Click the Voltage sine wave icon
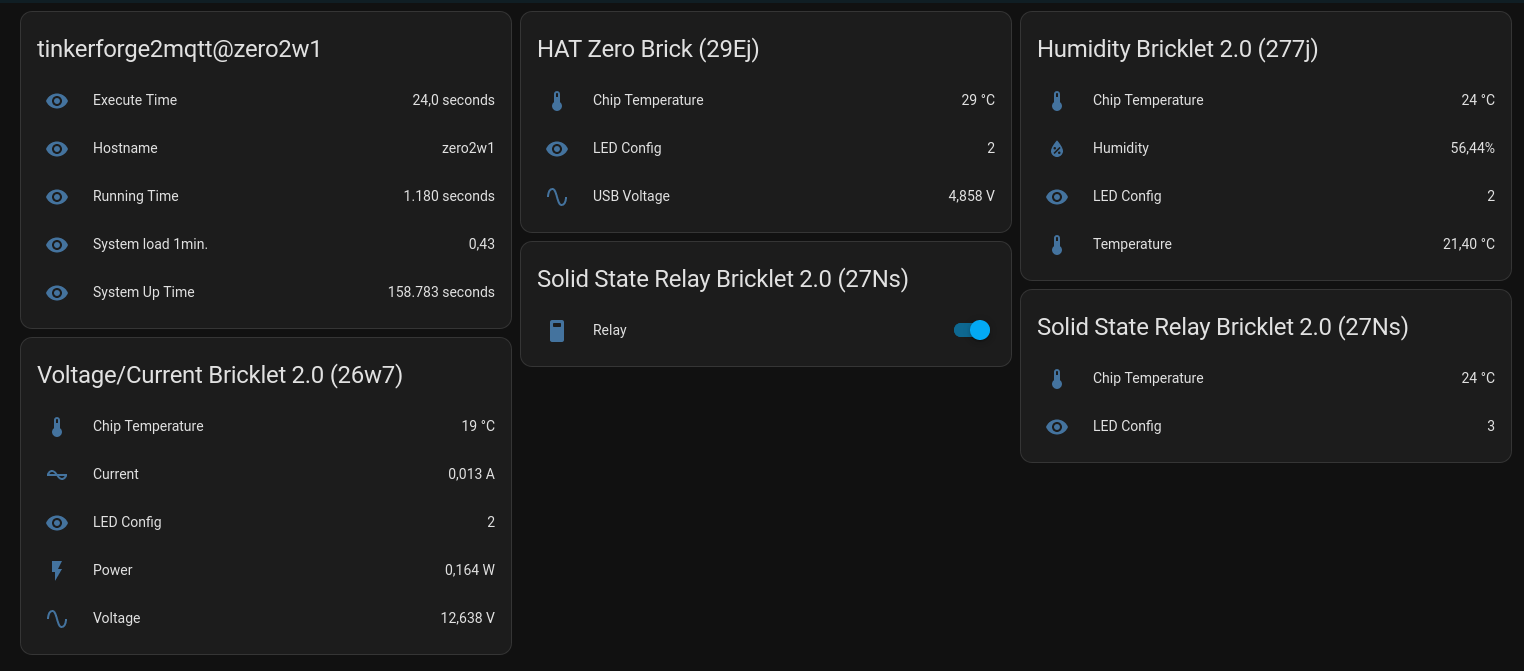 [57, 619]
